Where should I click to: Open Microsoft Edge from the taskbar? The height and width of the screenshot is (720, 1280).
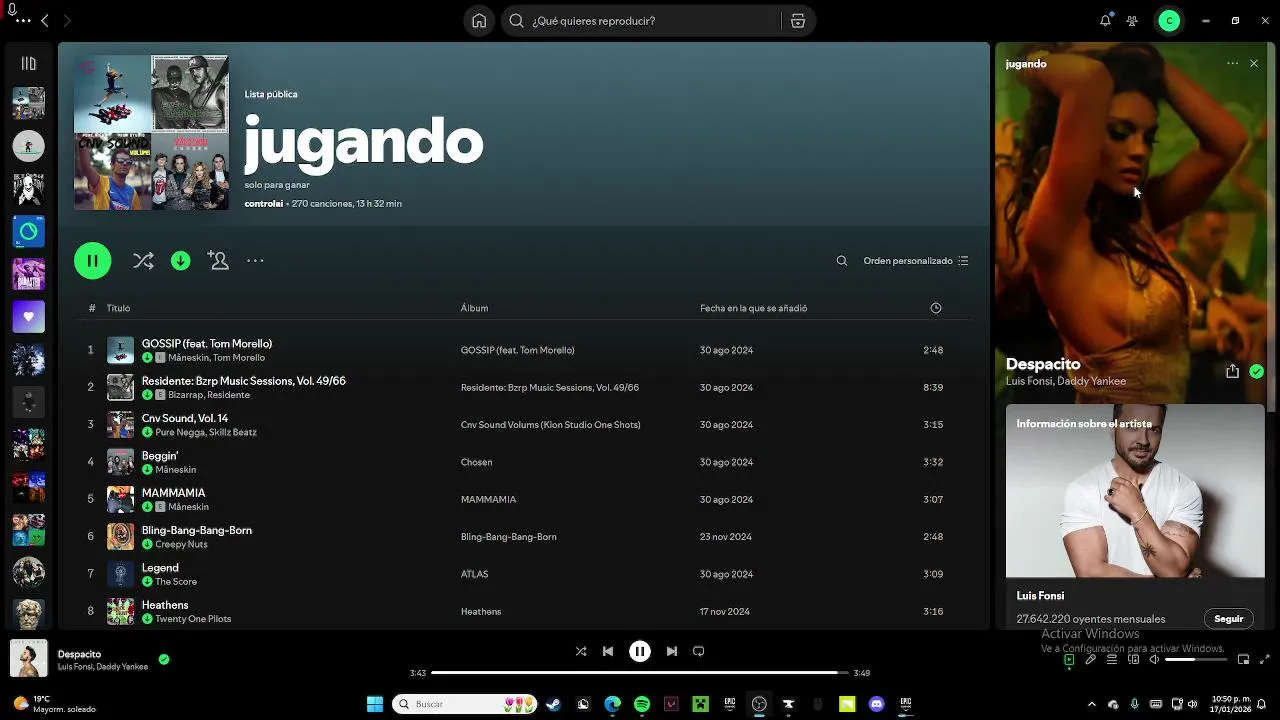pyautogui.click(x=612, y=704)
